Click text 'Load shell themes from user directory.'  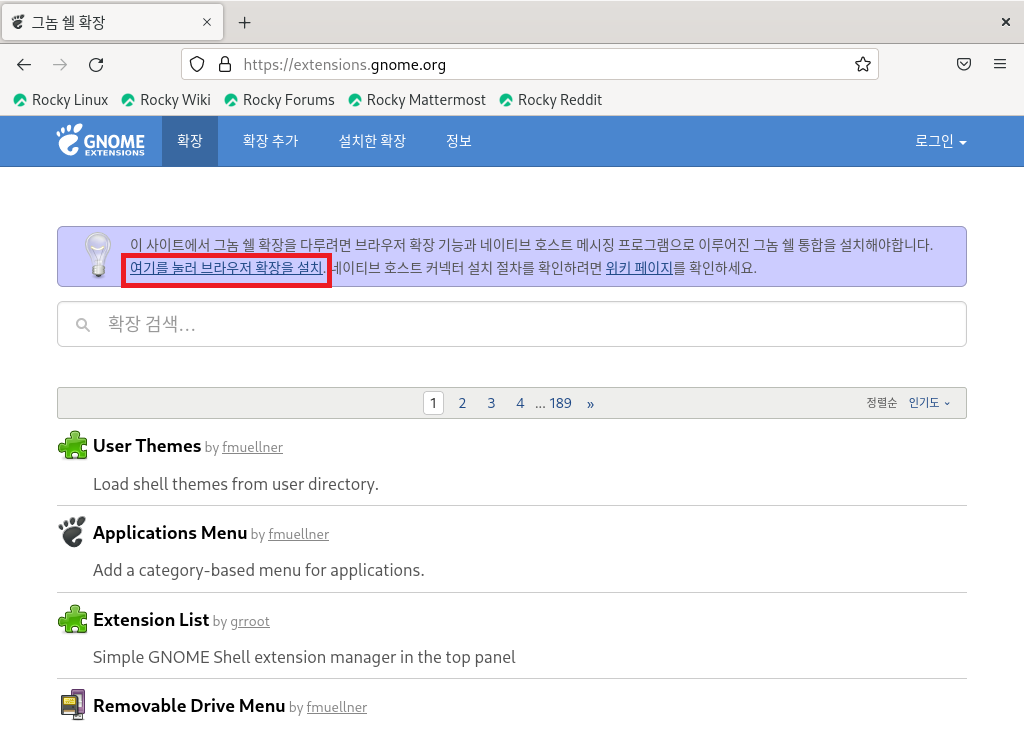[236, 484]
